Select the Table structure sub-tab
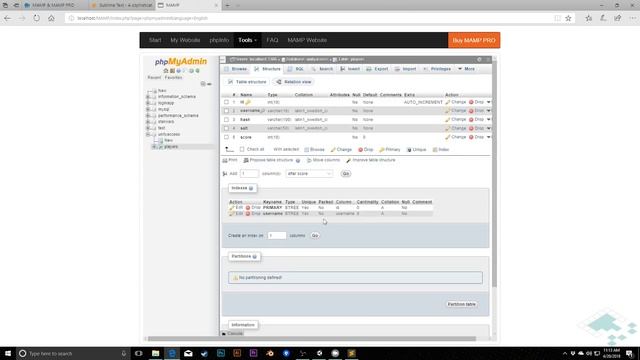 (247, 82)
